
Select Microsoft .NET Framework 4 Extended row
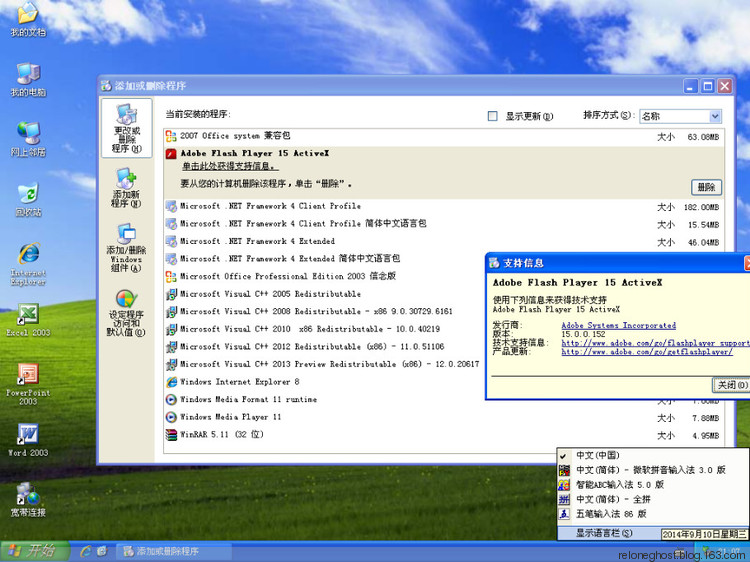444,242
